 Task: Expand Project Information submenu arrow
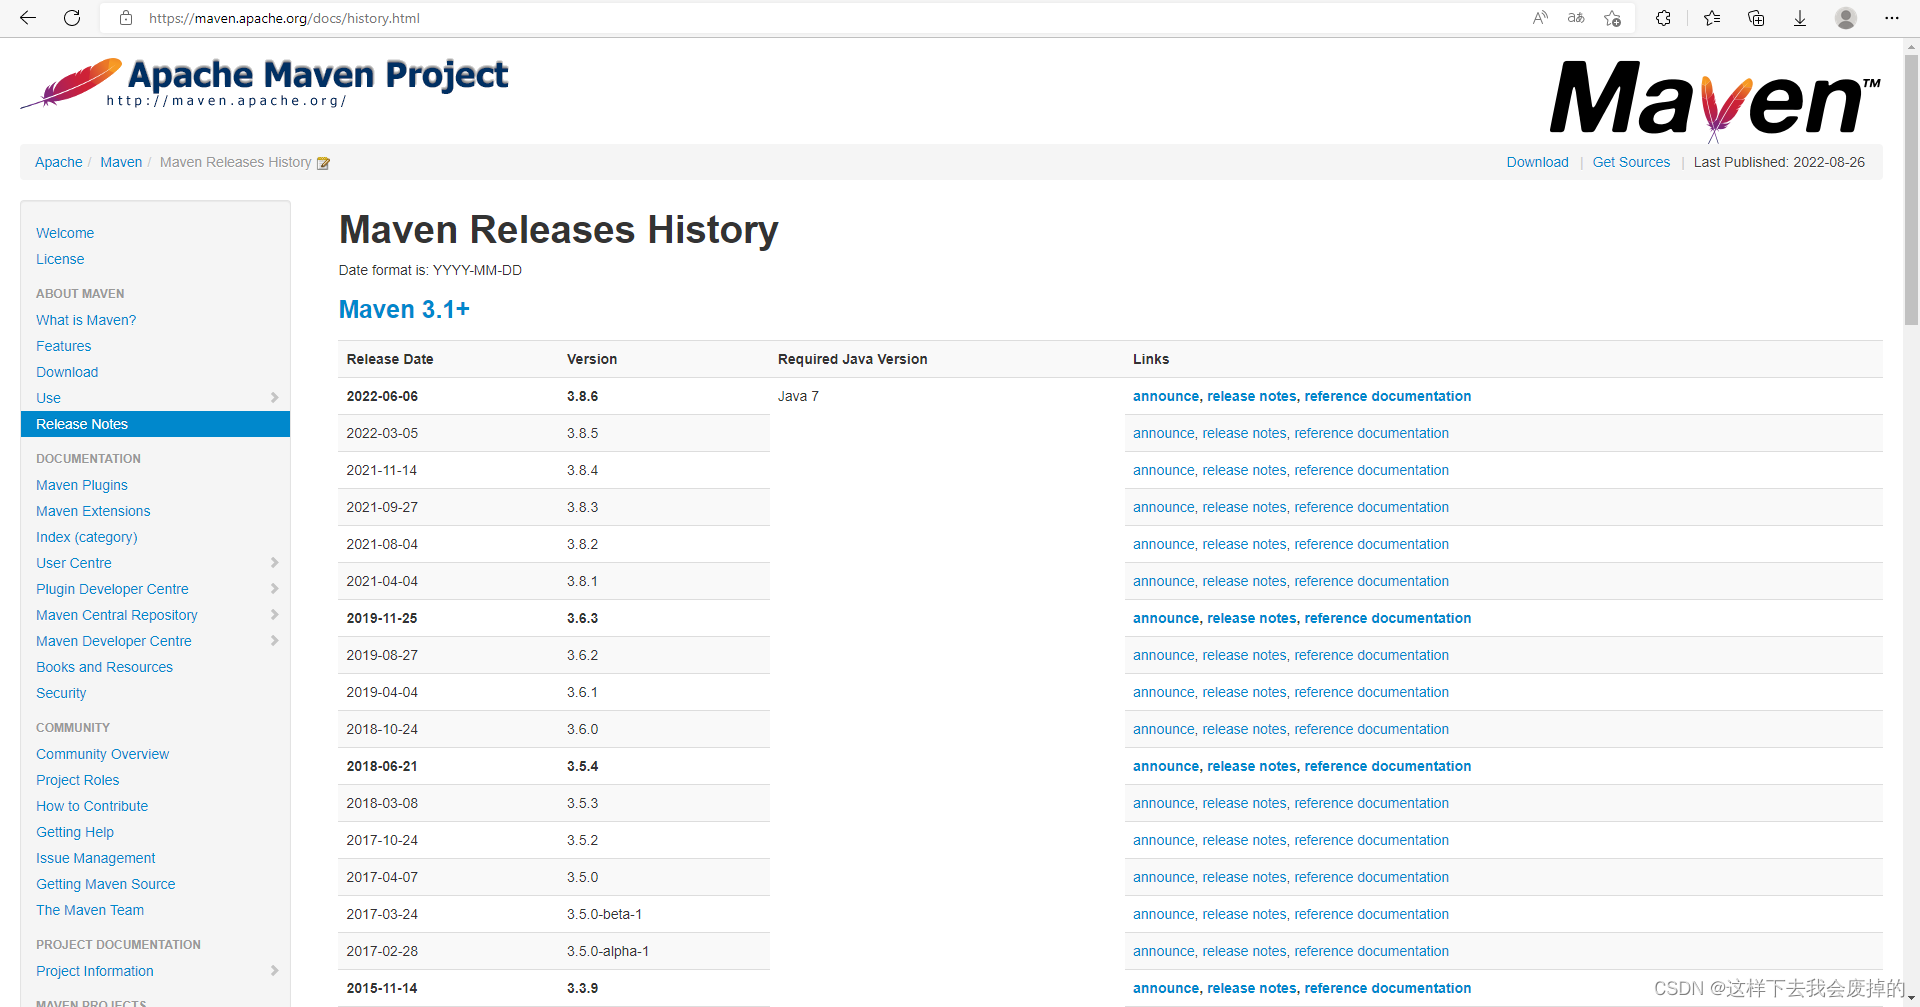pyautogui.click(x=274, y=971)
